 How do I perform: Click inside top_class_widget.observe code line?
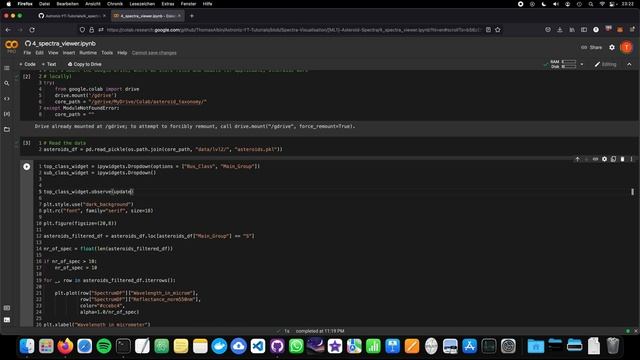(88, 191)
